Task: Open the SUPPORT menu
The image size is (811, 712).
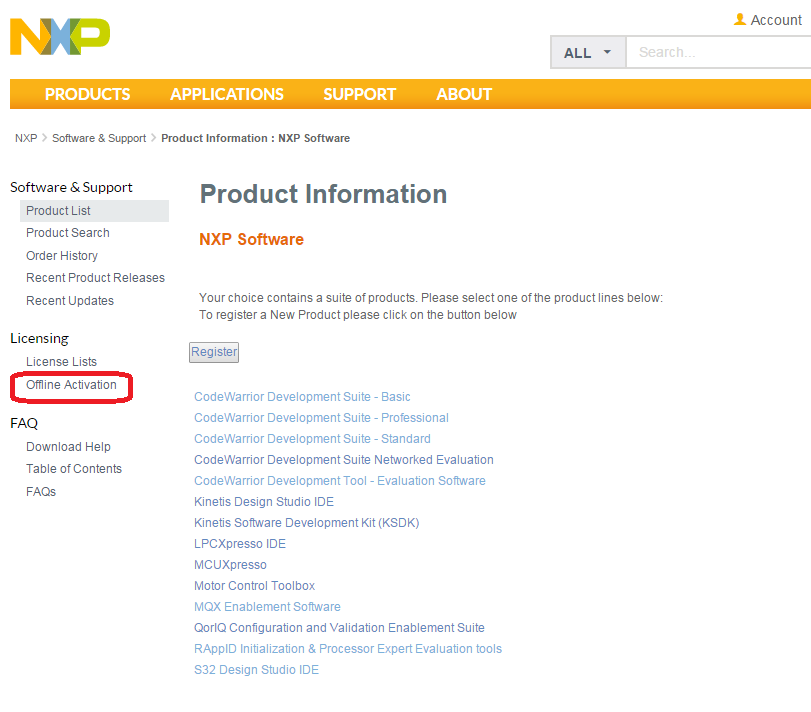Action: tap(359, 94)
